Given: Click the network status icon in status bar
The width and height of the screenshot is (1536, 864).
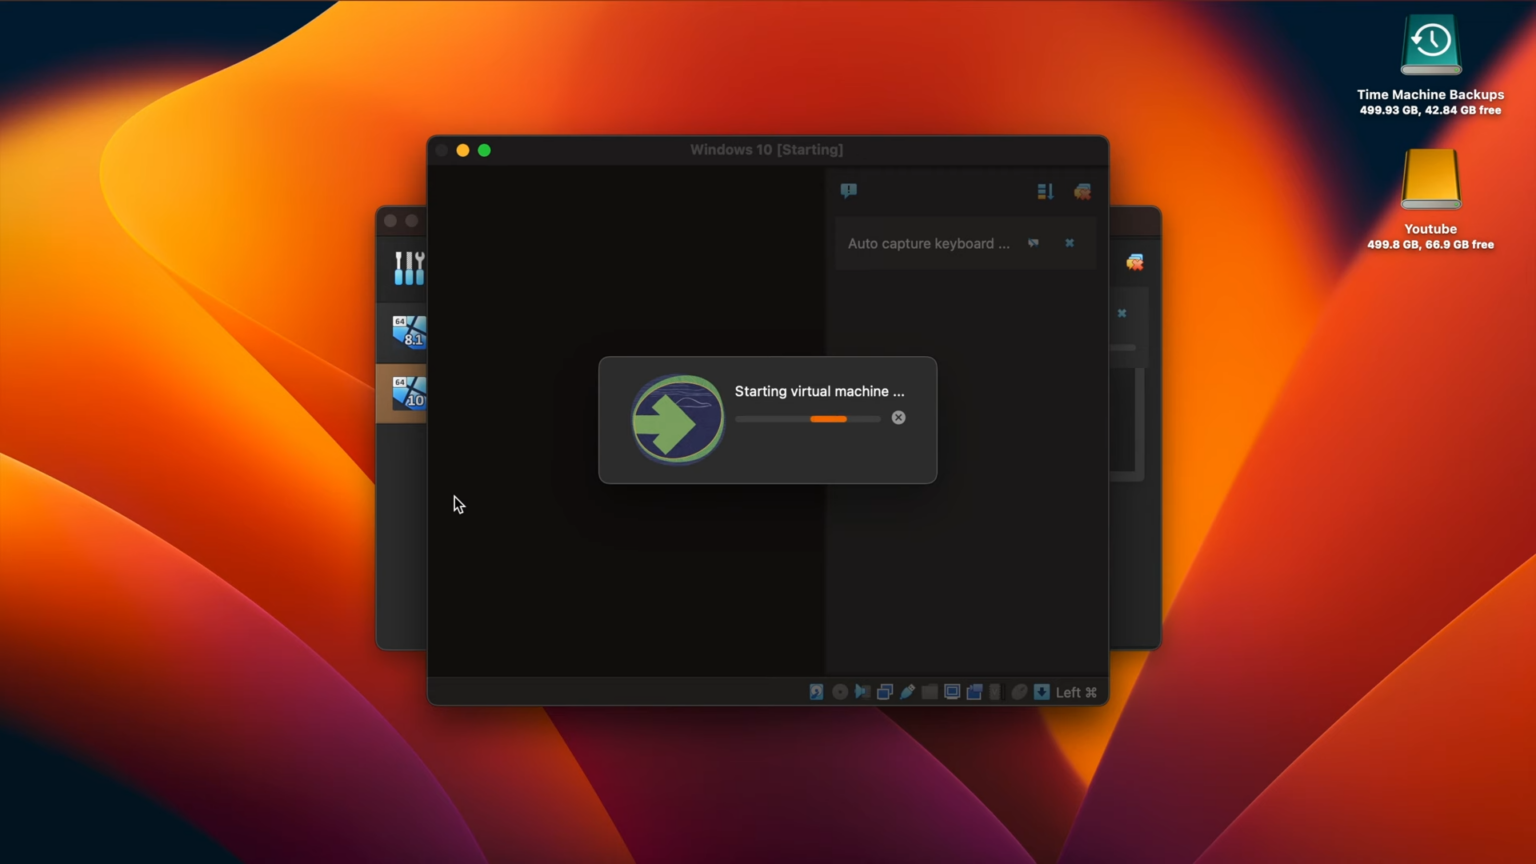Looking at the screenshot, I should pyautogui.click(x=886, y=691).
